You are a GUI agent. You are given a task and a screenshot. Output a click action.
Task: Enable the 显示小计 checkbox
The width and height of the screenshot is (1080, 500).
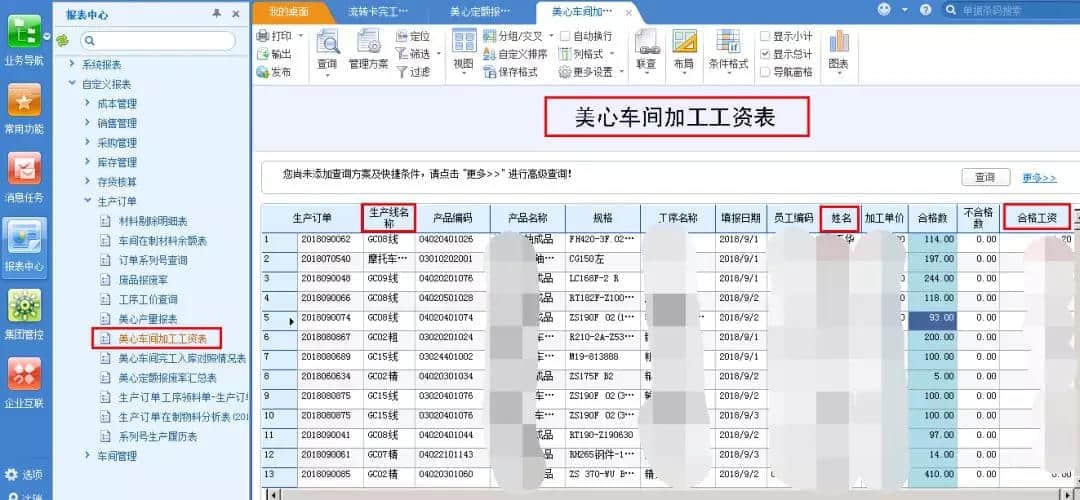[x=765, y=36]
